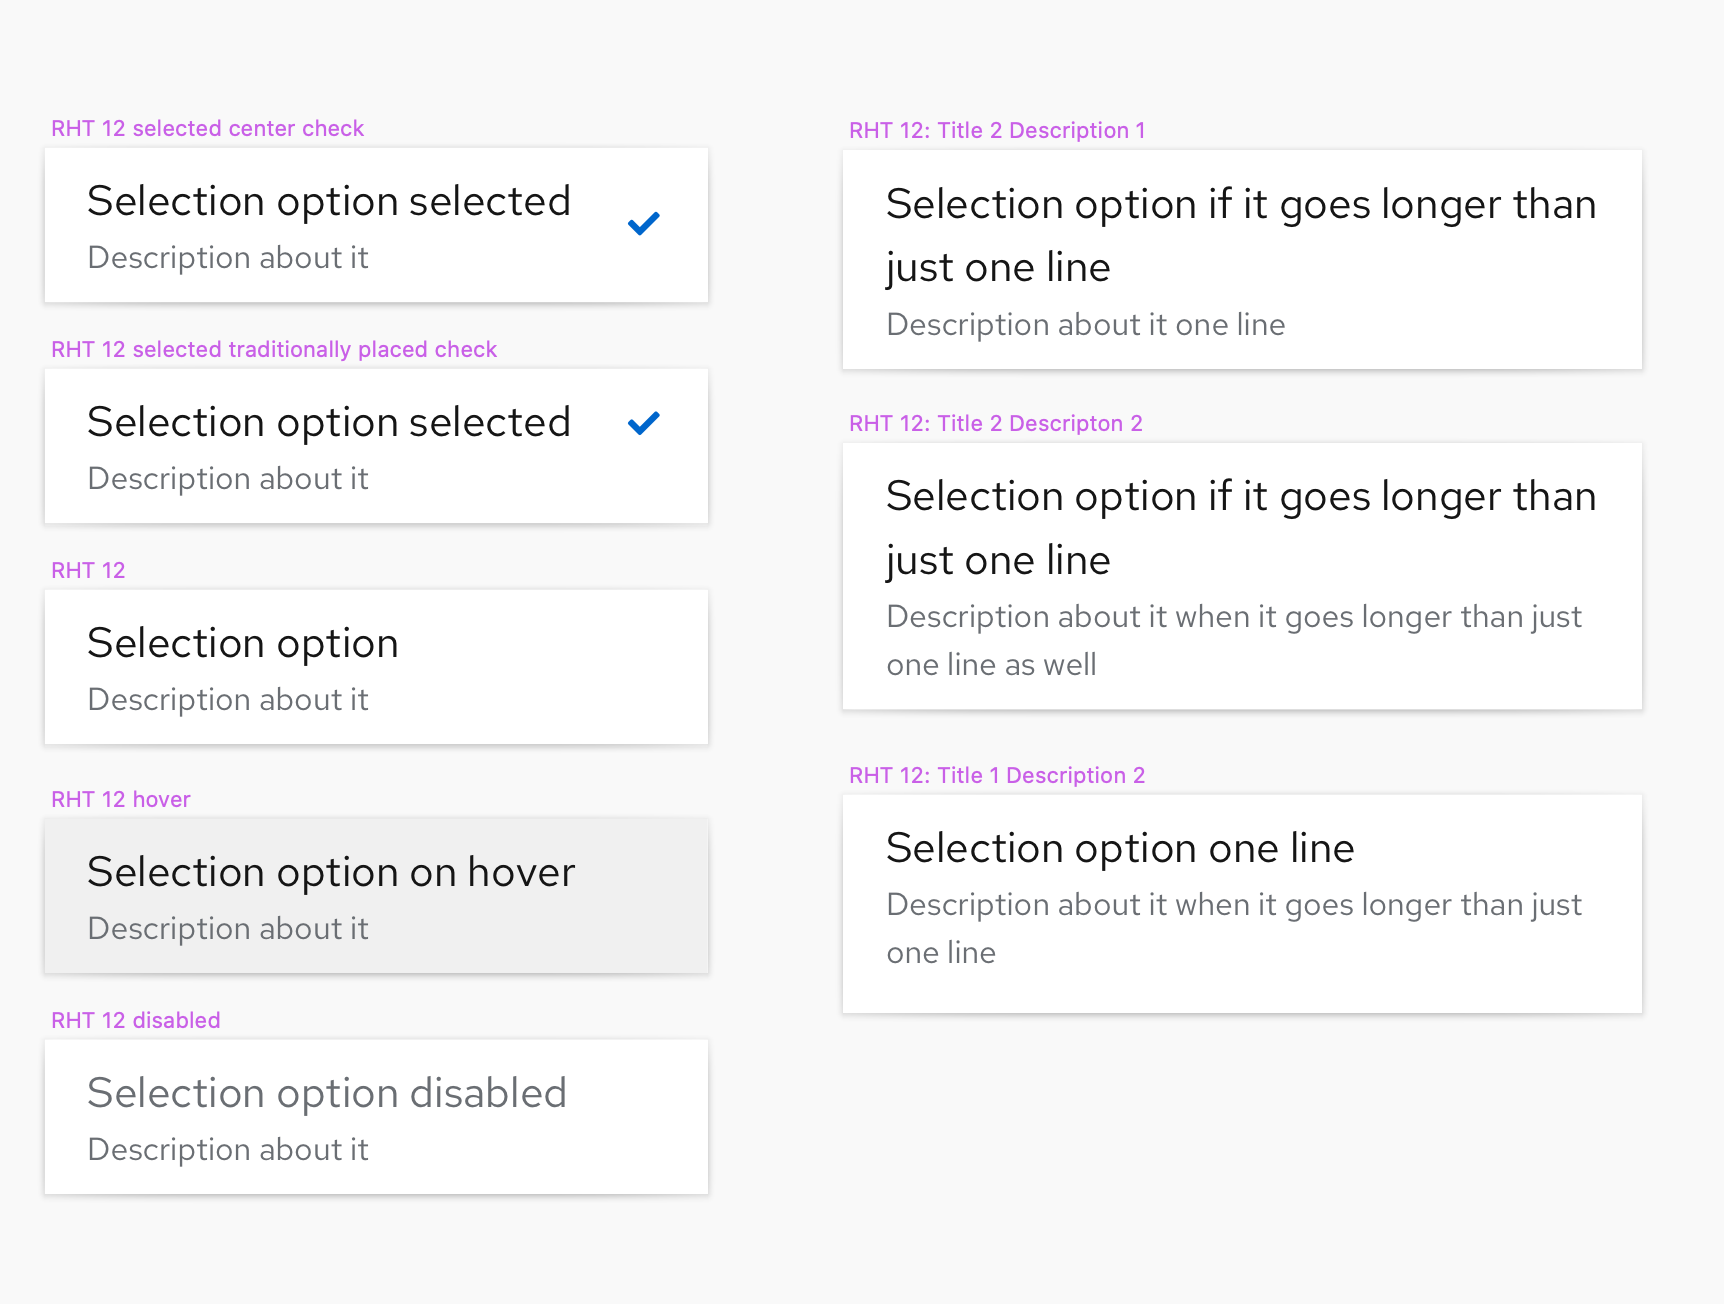Click the "RHT 12 hover" label

[x=120, y=799]
